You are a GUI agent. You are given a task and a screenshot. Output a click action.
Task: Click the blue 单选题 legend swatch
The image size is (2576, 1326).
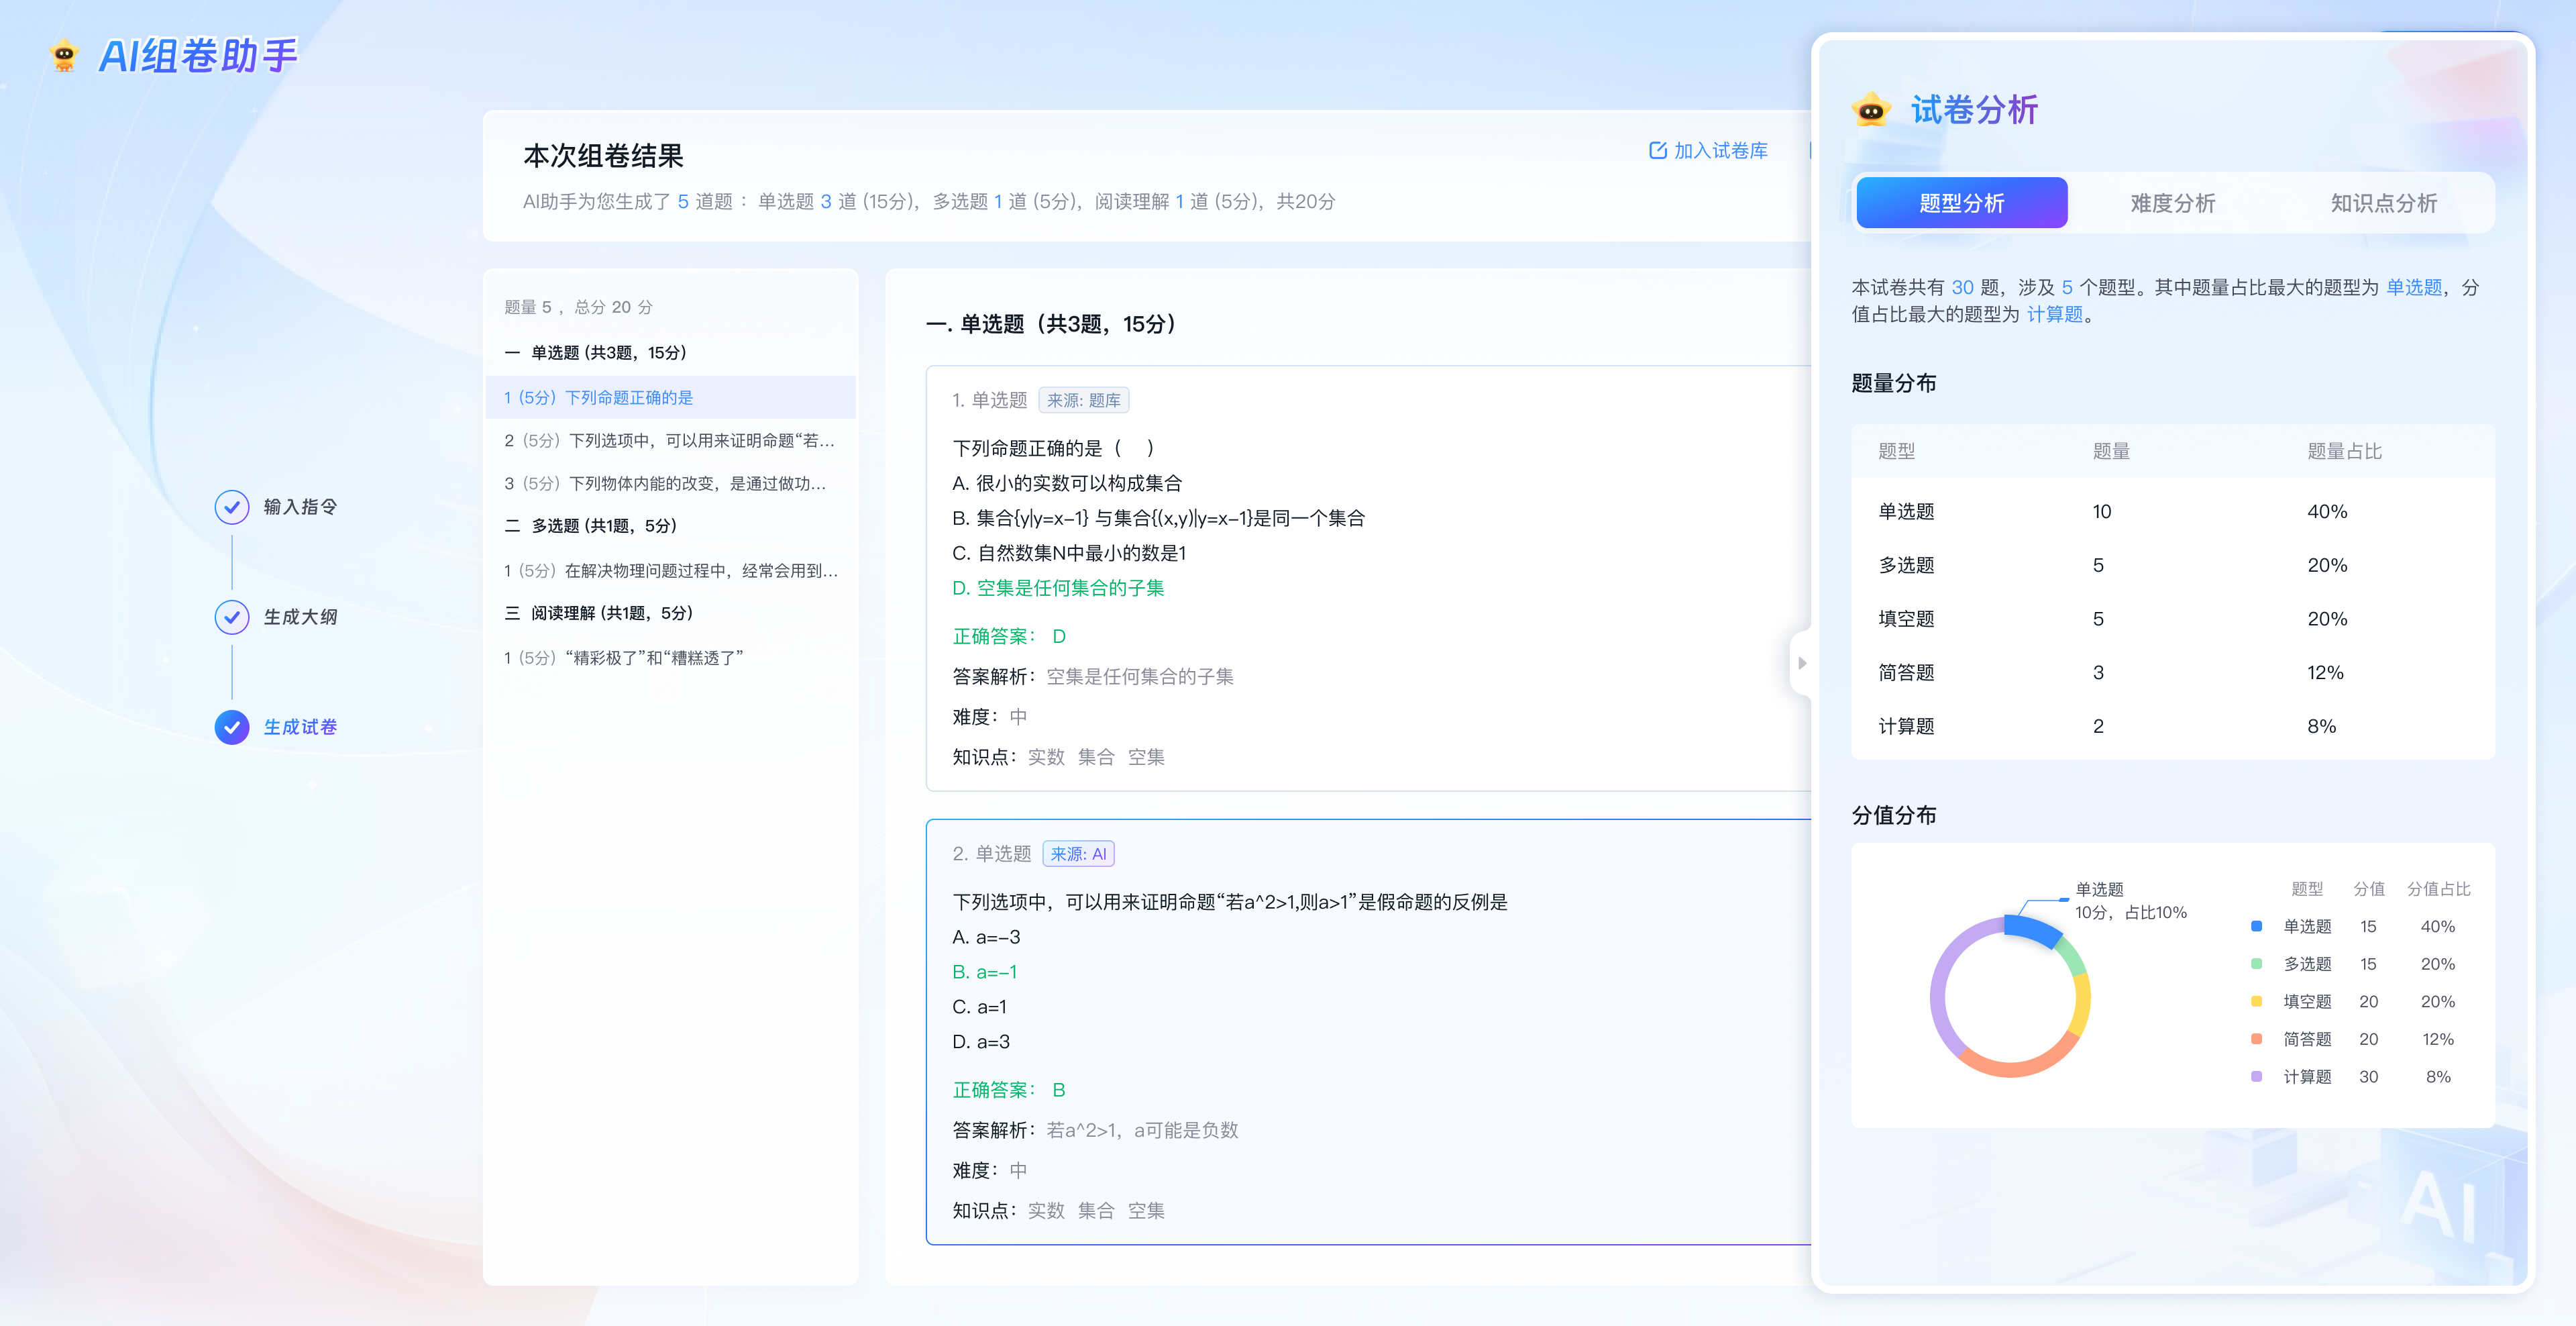coord(2256,926)
